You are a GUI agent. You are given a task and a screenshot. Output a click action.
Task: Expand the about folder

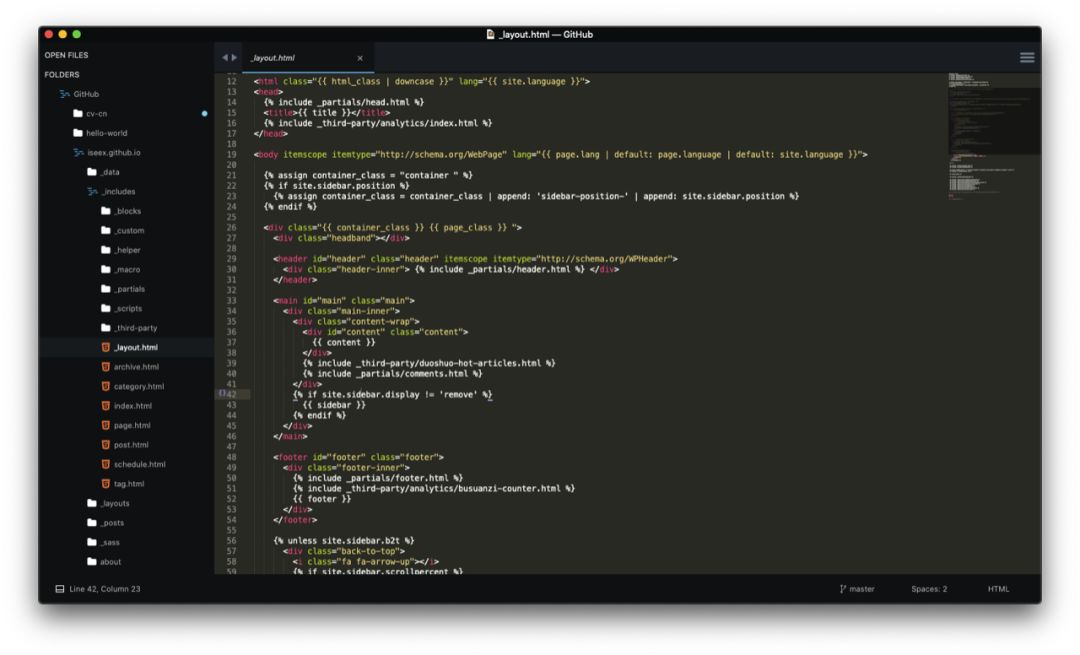tap(110, 562)
